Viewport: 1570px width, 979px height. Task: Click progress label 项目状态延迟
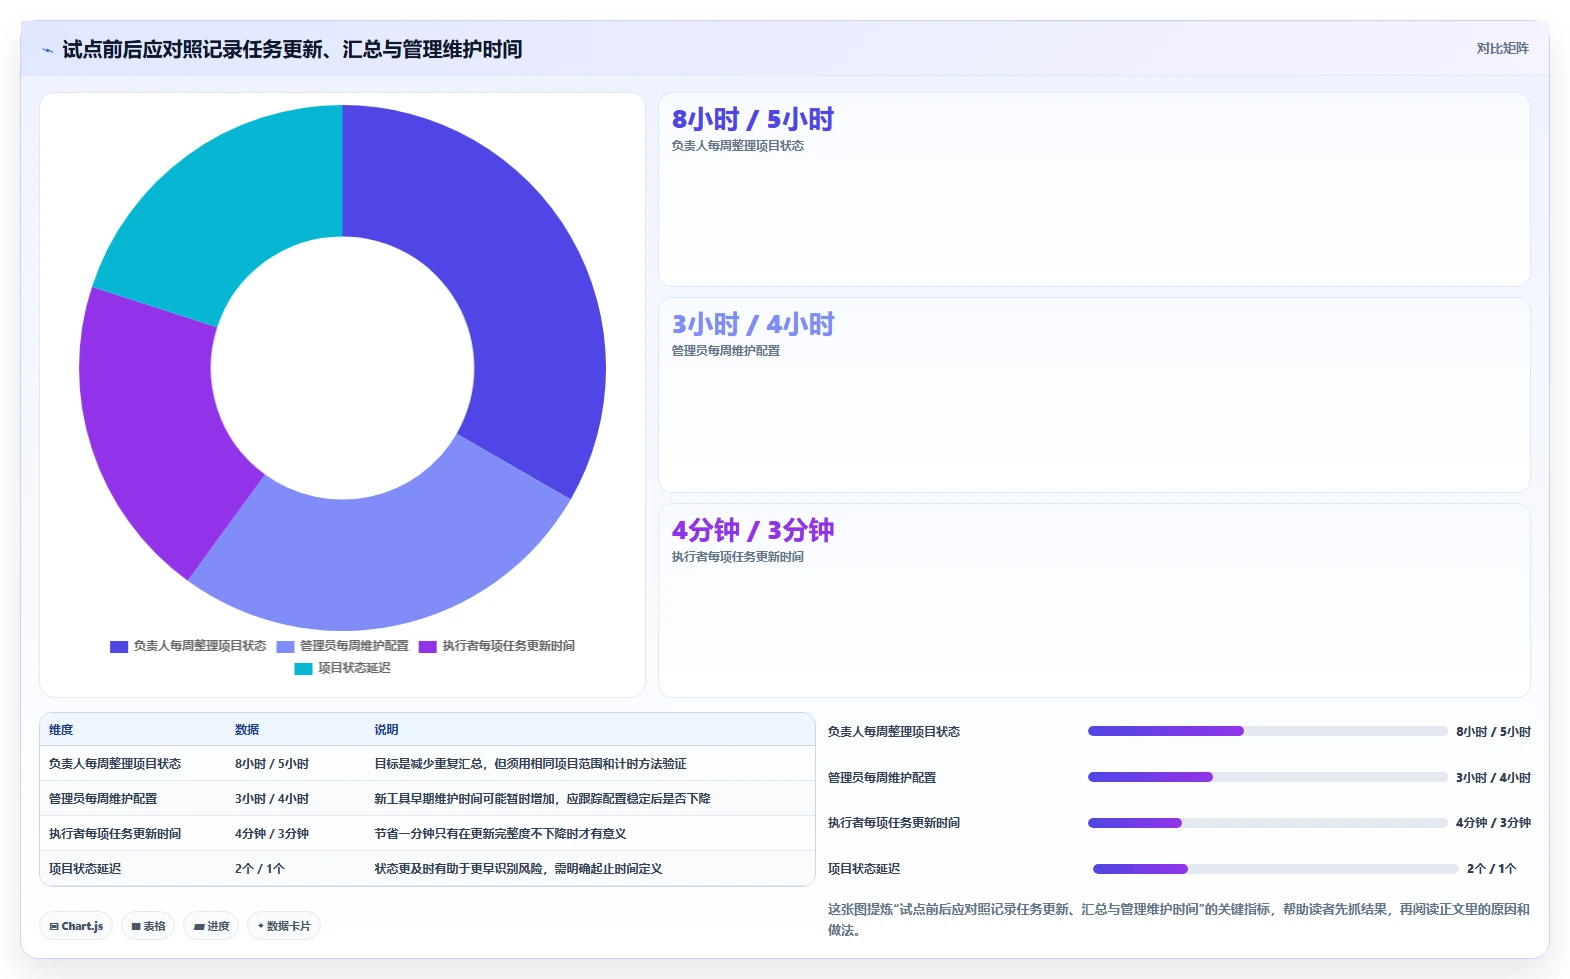[864, 869]
